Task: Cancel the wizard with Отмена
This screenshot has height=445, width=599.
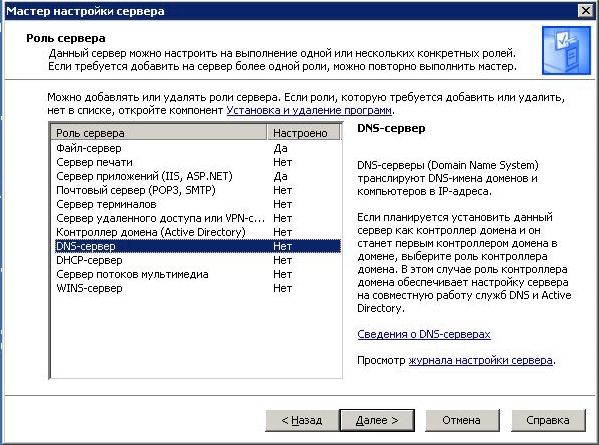Action: (x=461, y=420)
